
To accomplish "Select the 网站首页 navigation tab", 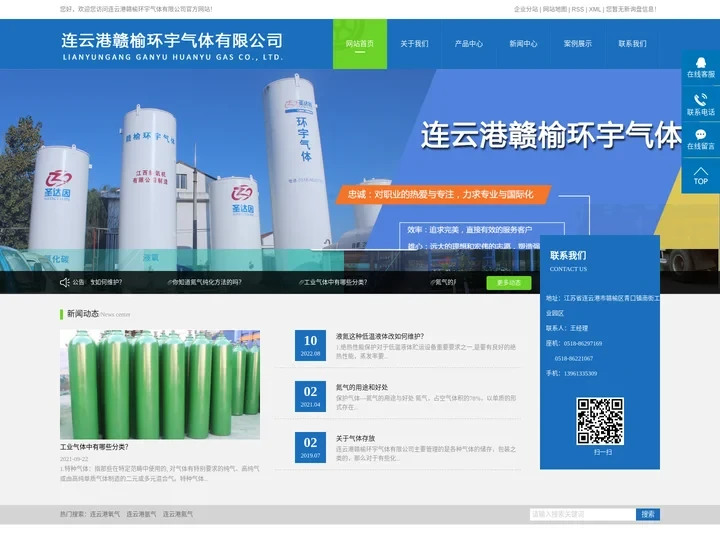I will pyautogui.click(x=360, y=44).
